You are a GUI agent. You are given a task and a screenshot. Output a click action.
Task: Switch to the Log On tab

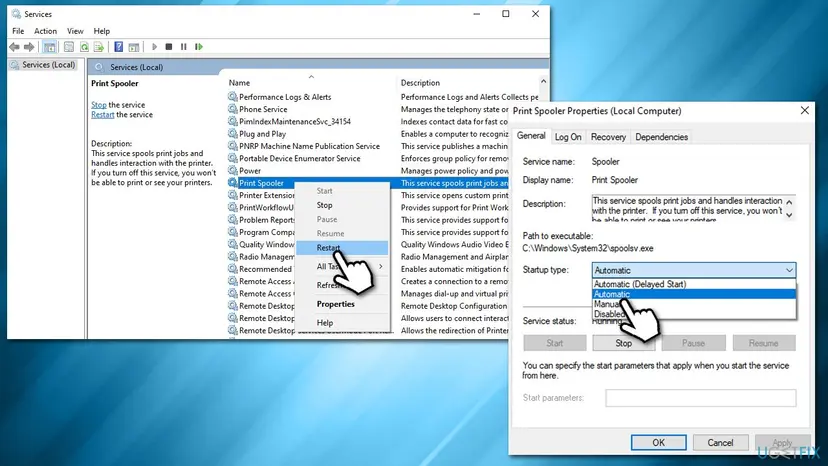[568, 137]
